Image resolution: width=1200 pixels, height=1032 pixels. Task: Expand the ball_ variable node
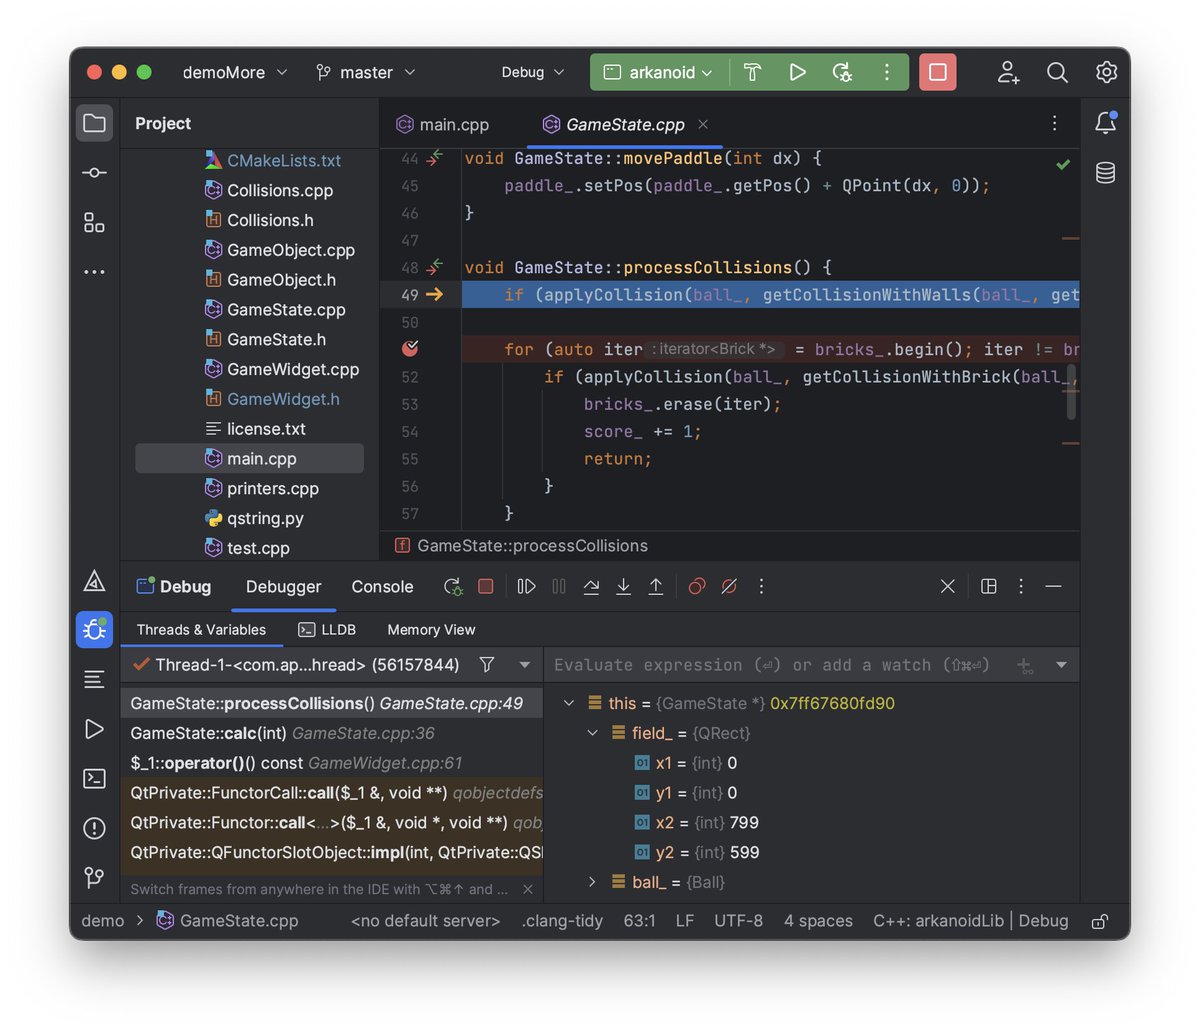pyautogui.click(x=592, y=882)
